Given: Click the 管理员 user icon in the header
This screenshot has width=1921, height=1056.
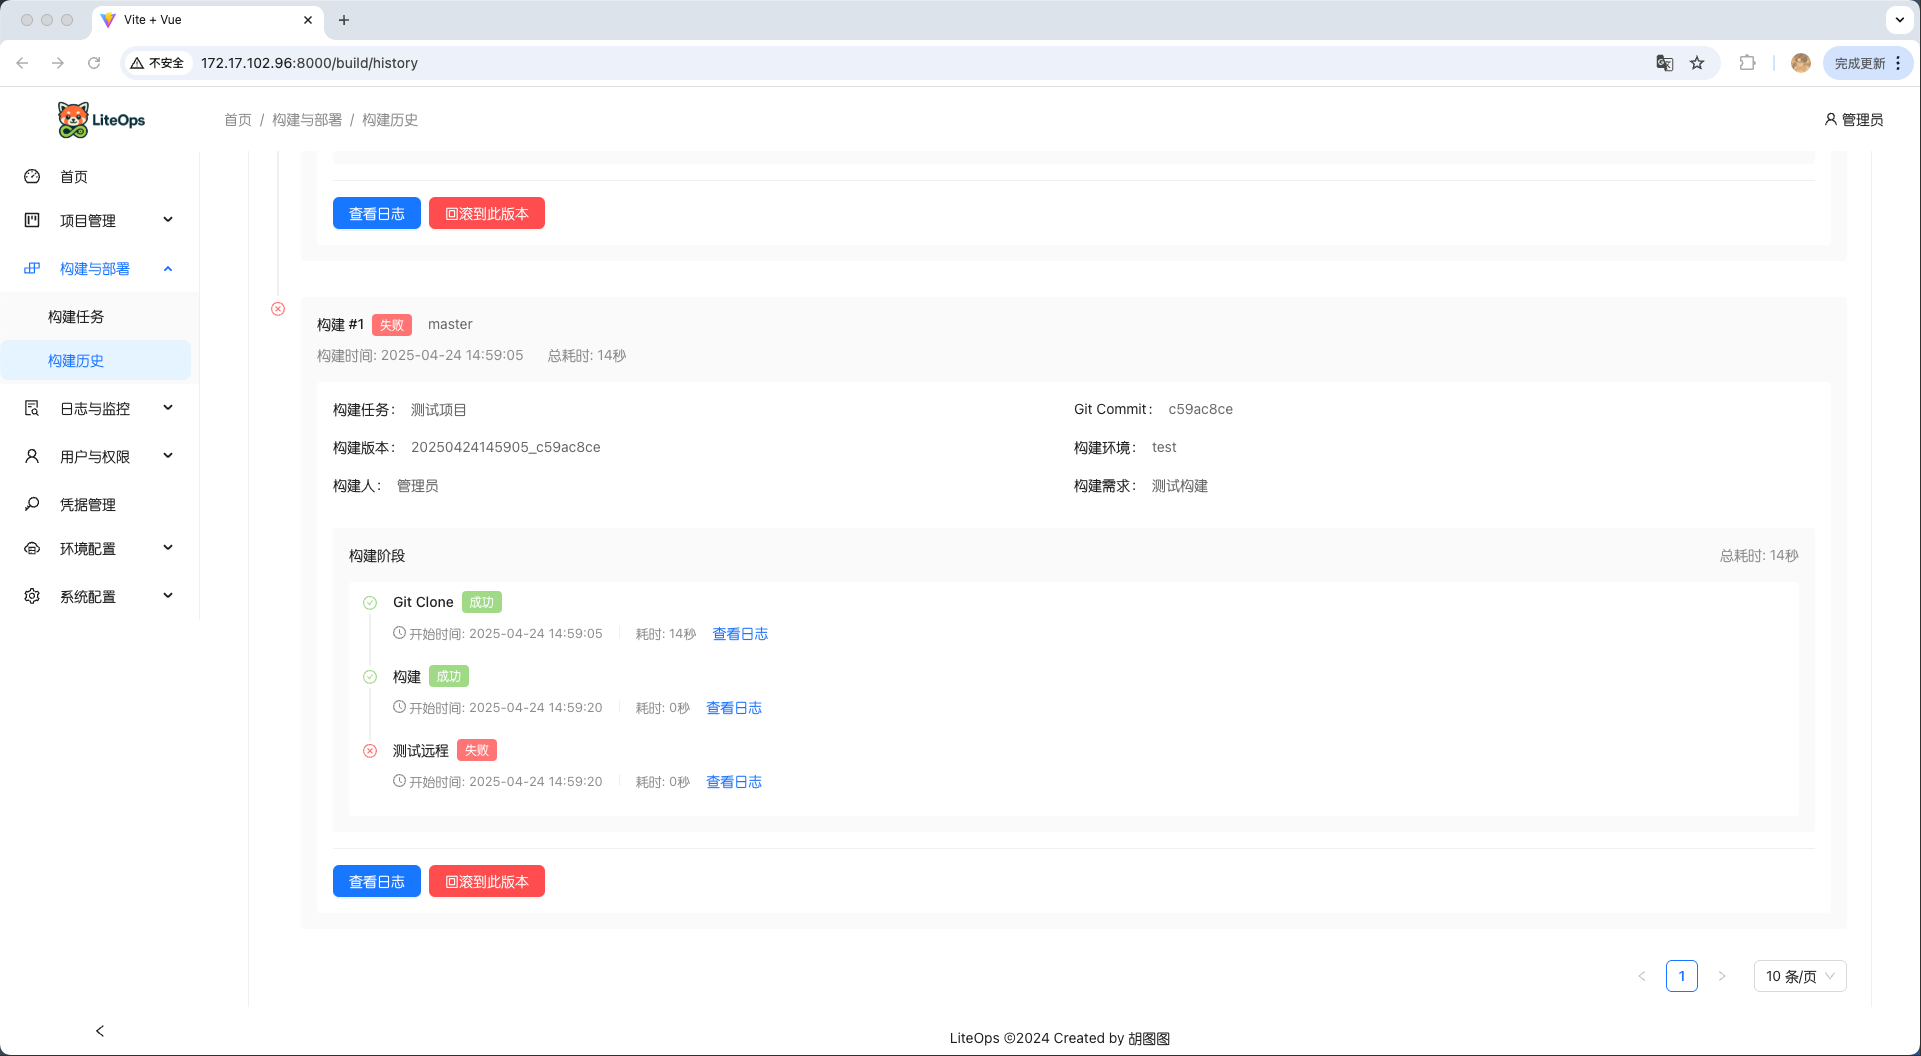Looking at the screenshot, I should tap(1831, 119).
